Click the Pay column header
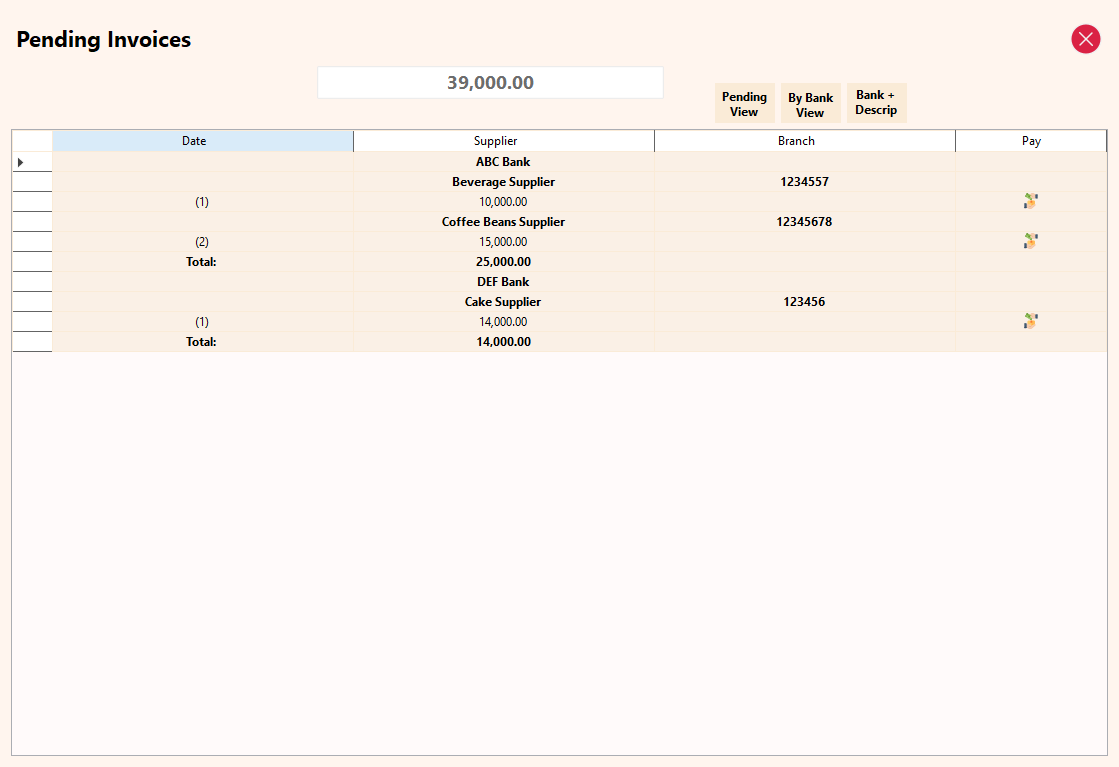The image size is (1119, 767). pyautogui.click(x=1031, y=141)
